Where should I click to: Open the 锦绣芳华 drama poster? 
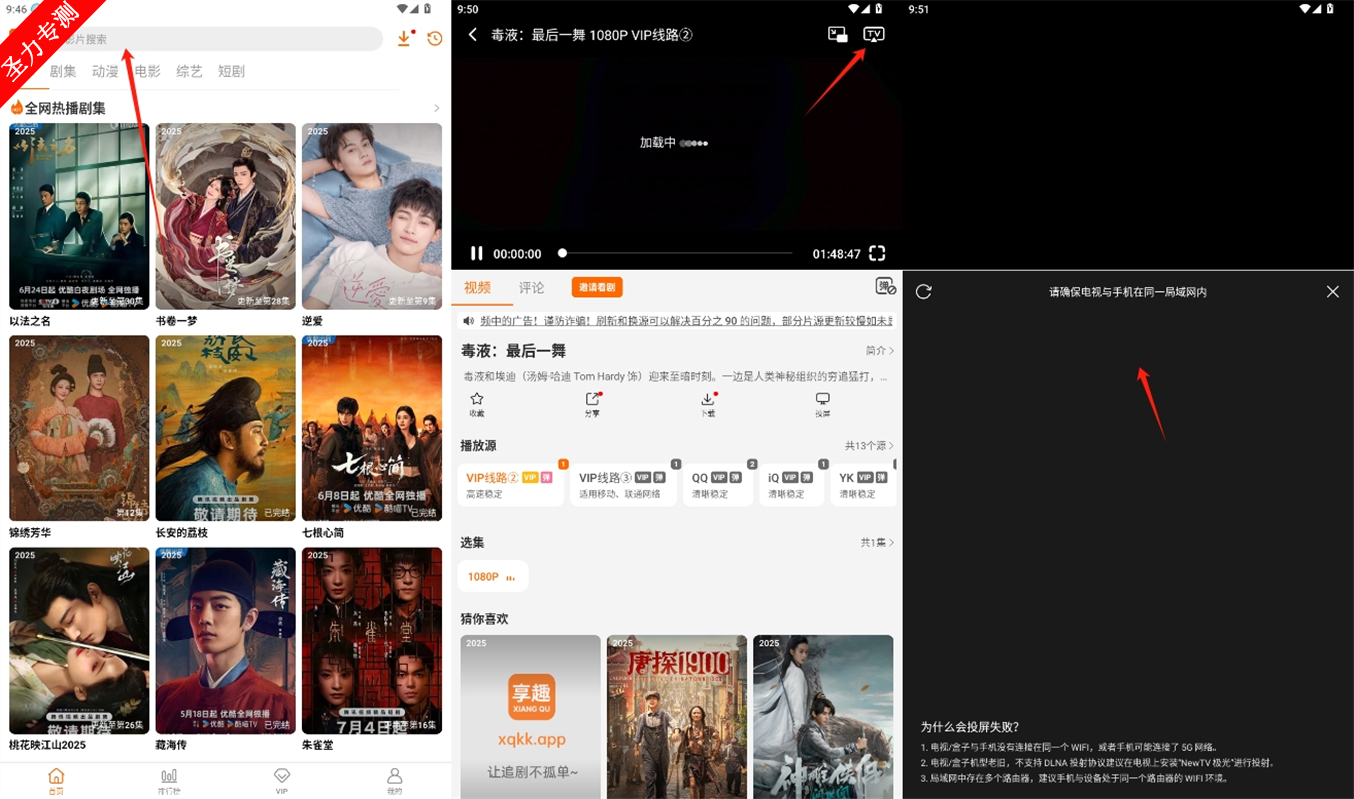pyautogui.click(x=79, y=428)
